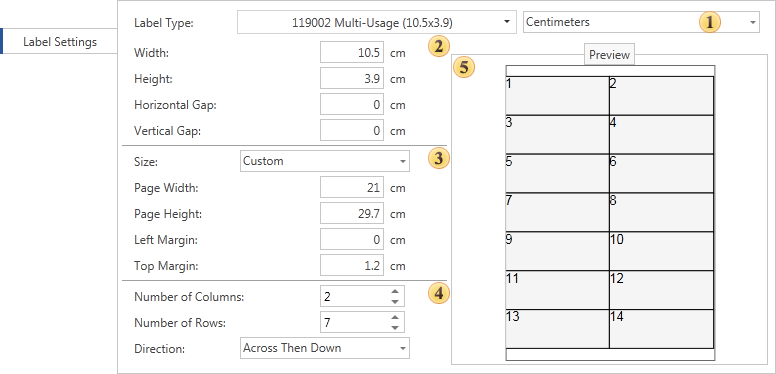The height and width of the screenshot is (374, 776).
Task: Open the Label Type dropdown
Action: pyautogui.click(x=377, y=22)
